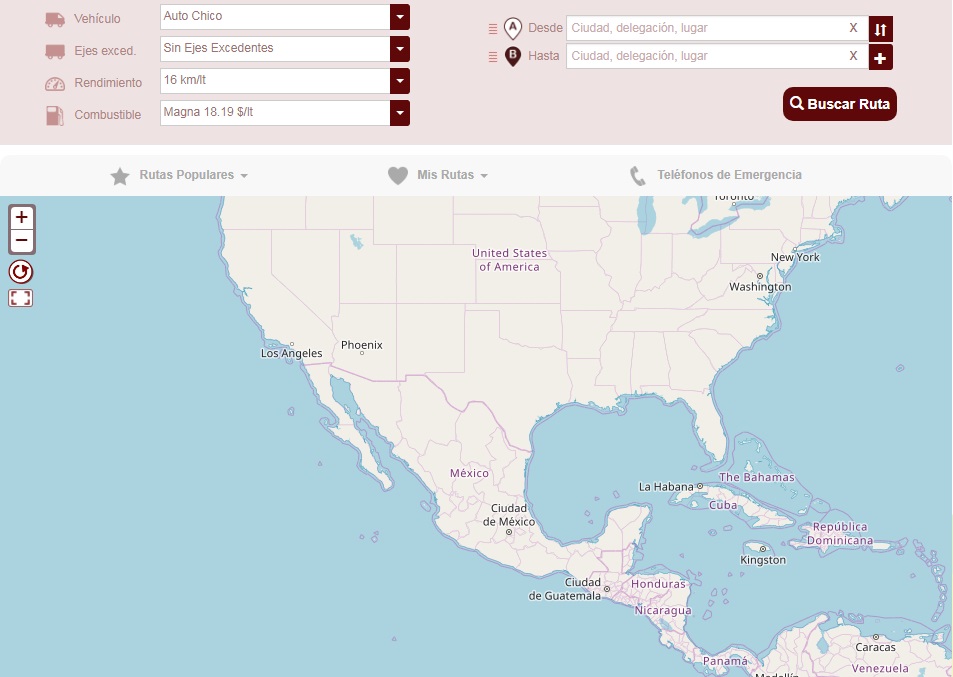Clear the Desde field with X

click(x=853, y=28)
